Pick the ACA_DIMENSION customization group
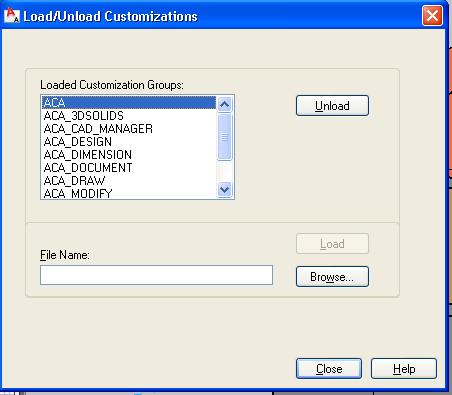 pos(129,155)
